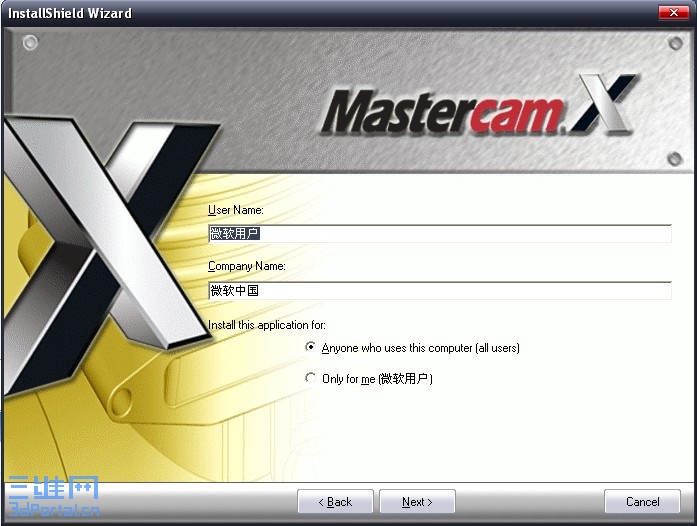The image size is (697, 526).
Task: Close the InstallShield Wizard window
Action: pyautogui.click(x=673, y=12)
